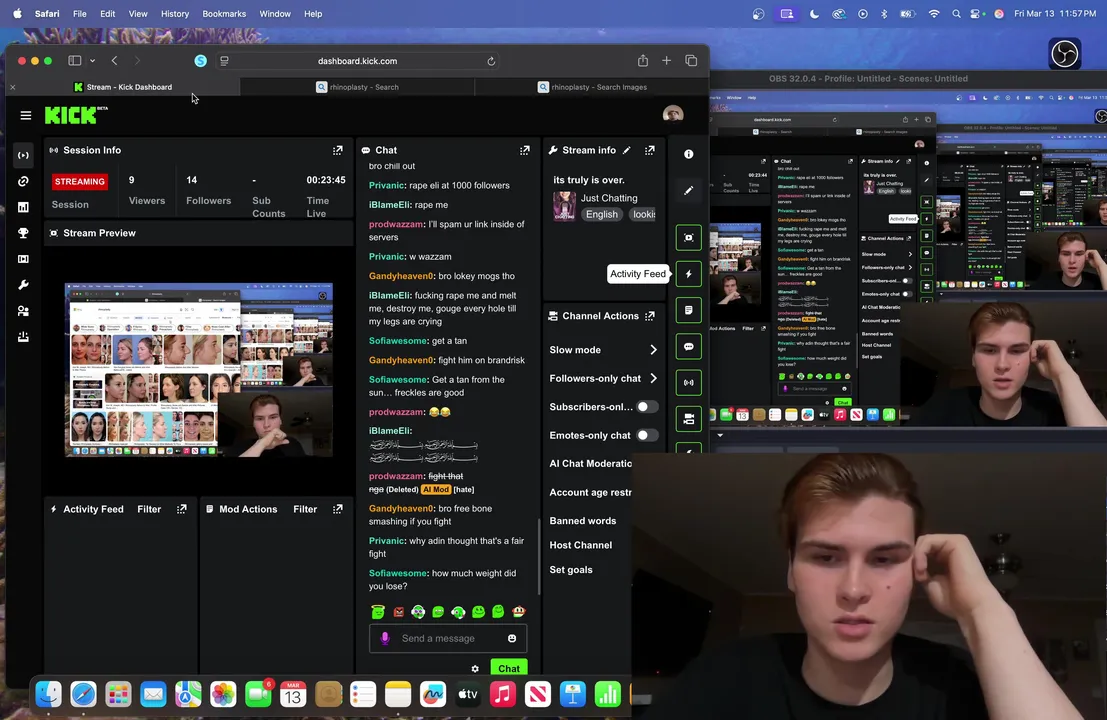The image size is (1107, 720).
Task: Open Mod Actions Filter
Action: tap(305, 509)
